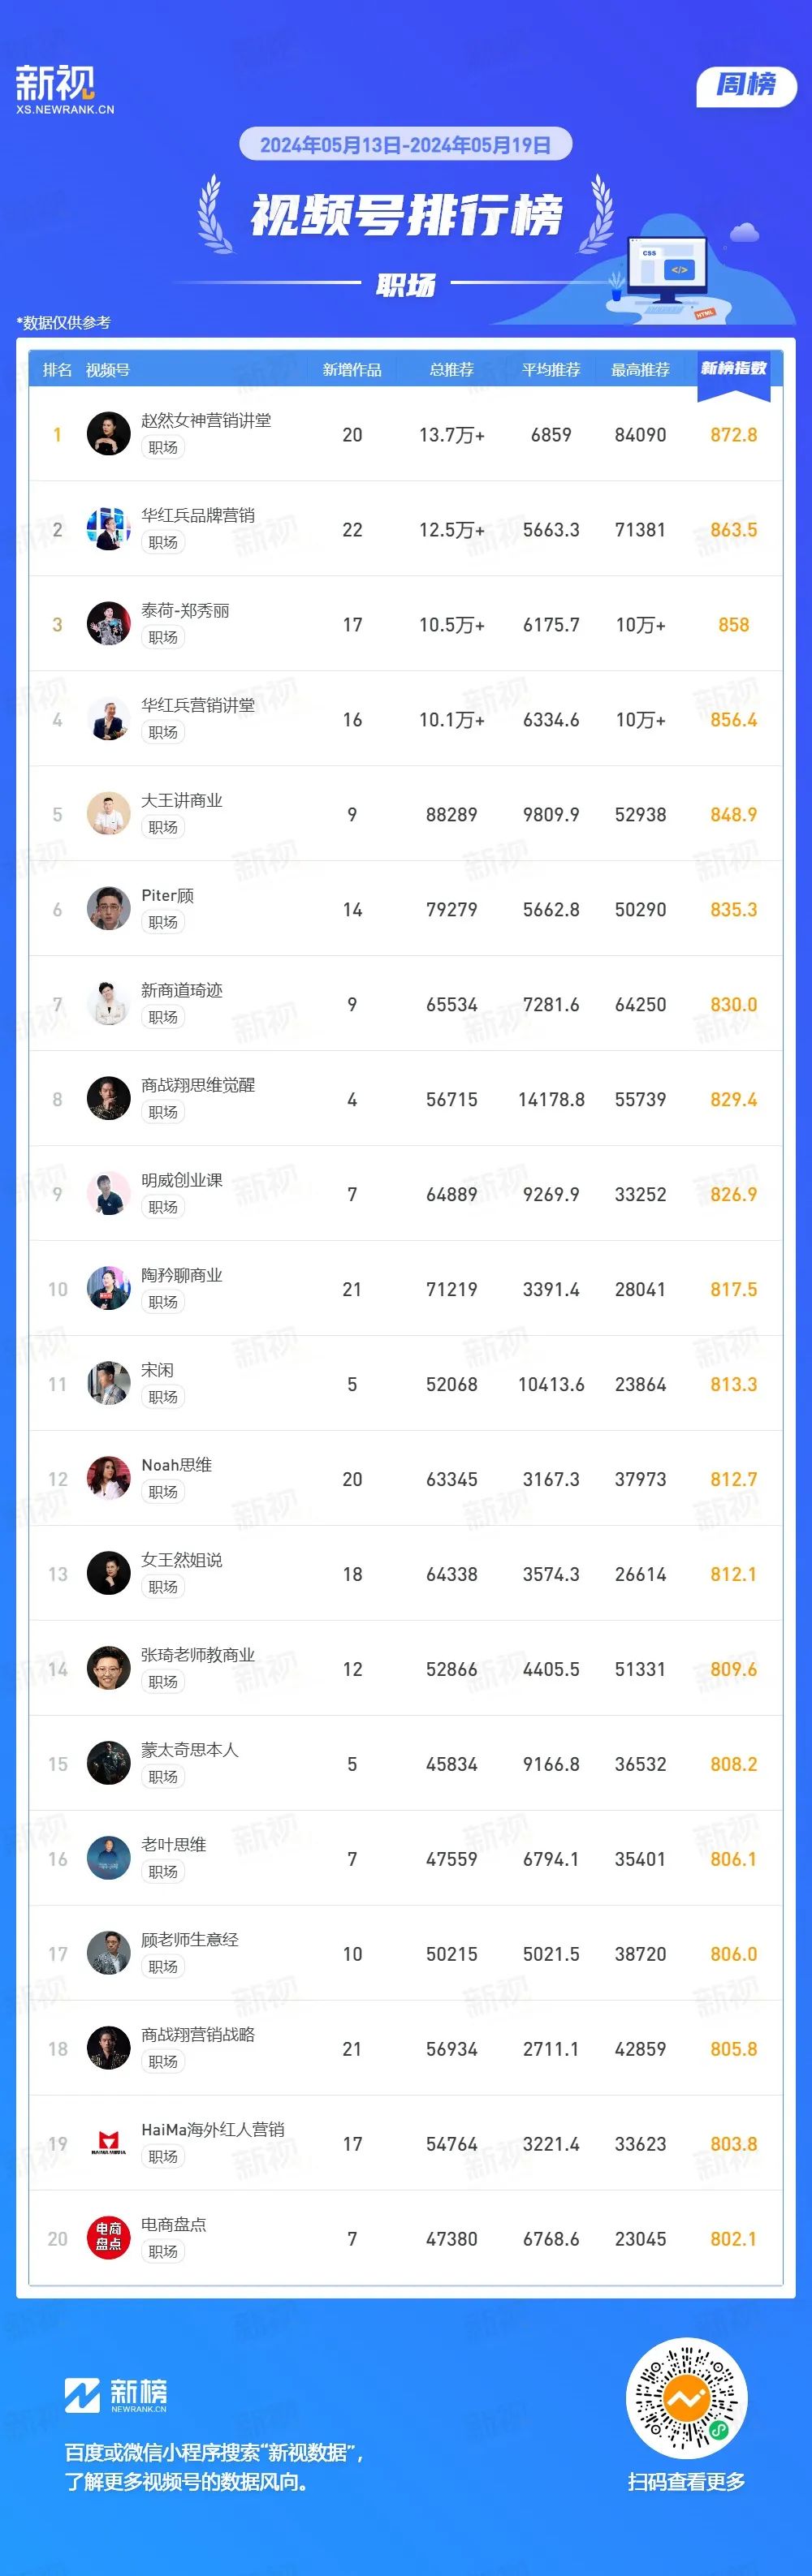The width and height of the screenshot is (812, 2576).
Task: Click the 新视 logo at top left
Action: coord(65,89)
